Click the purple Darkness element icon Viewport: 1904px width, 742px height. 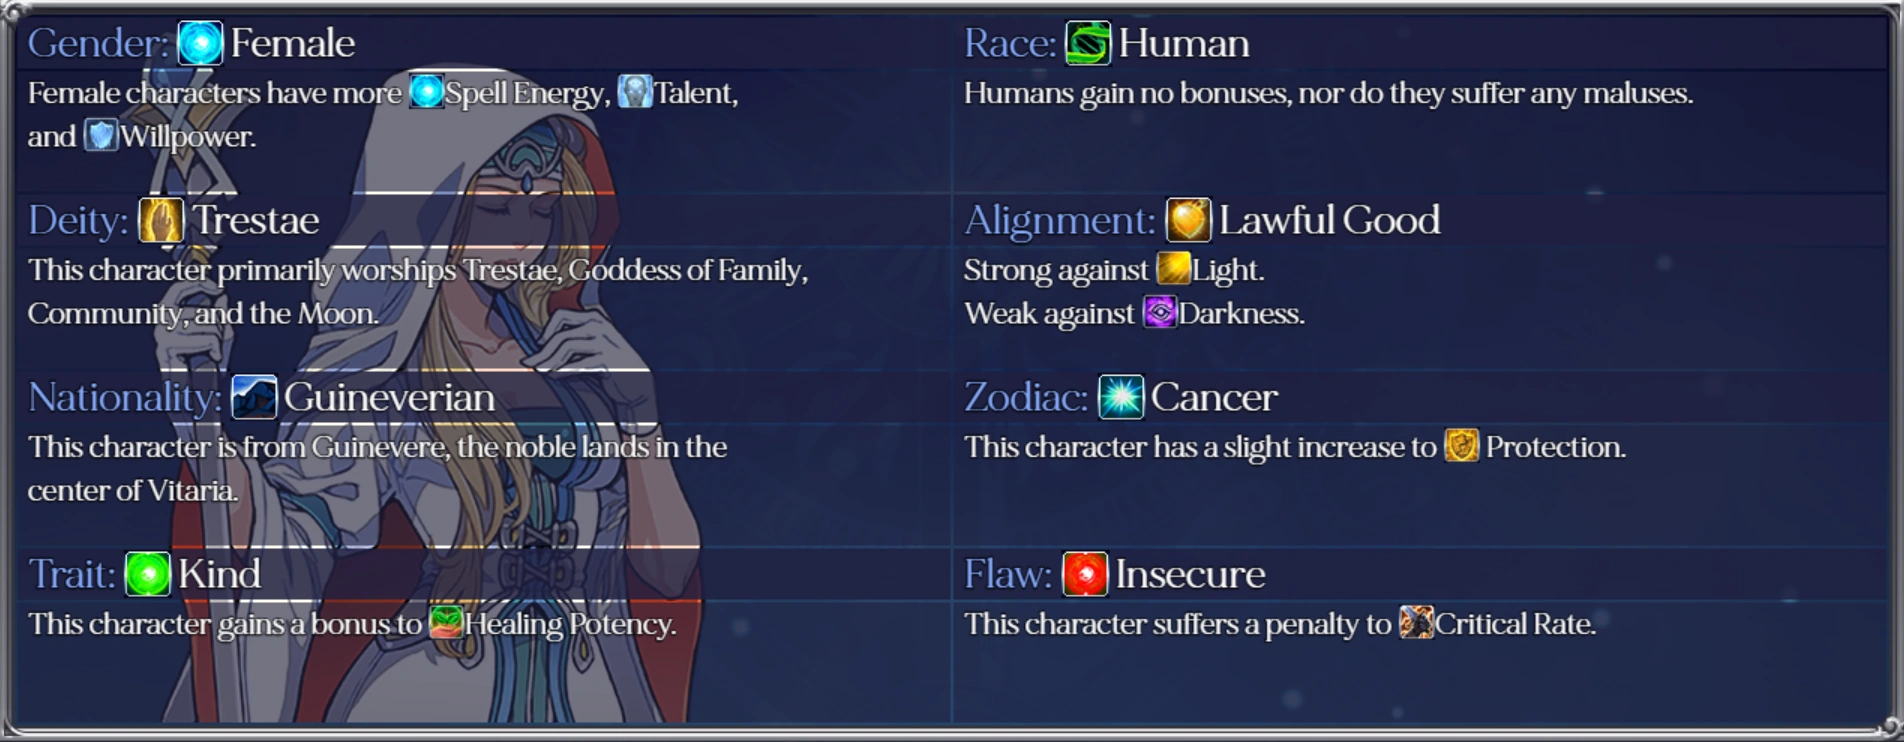1160,313
